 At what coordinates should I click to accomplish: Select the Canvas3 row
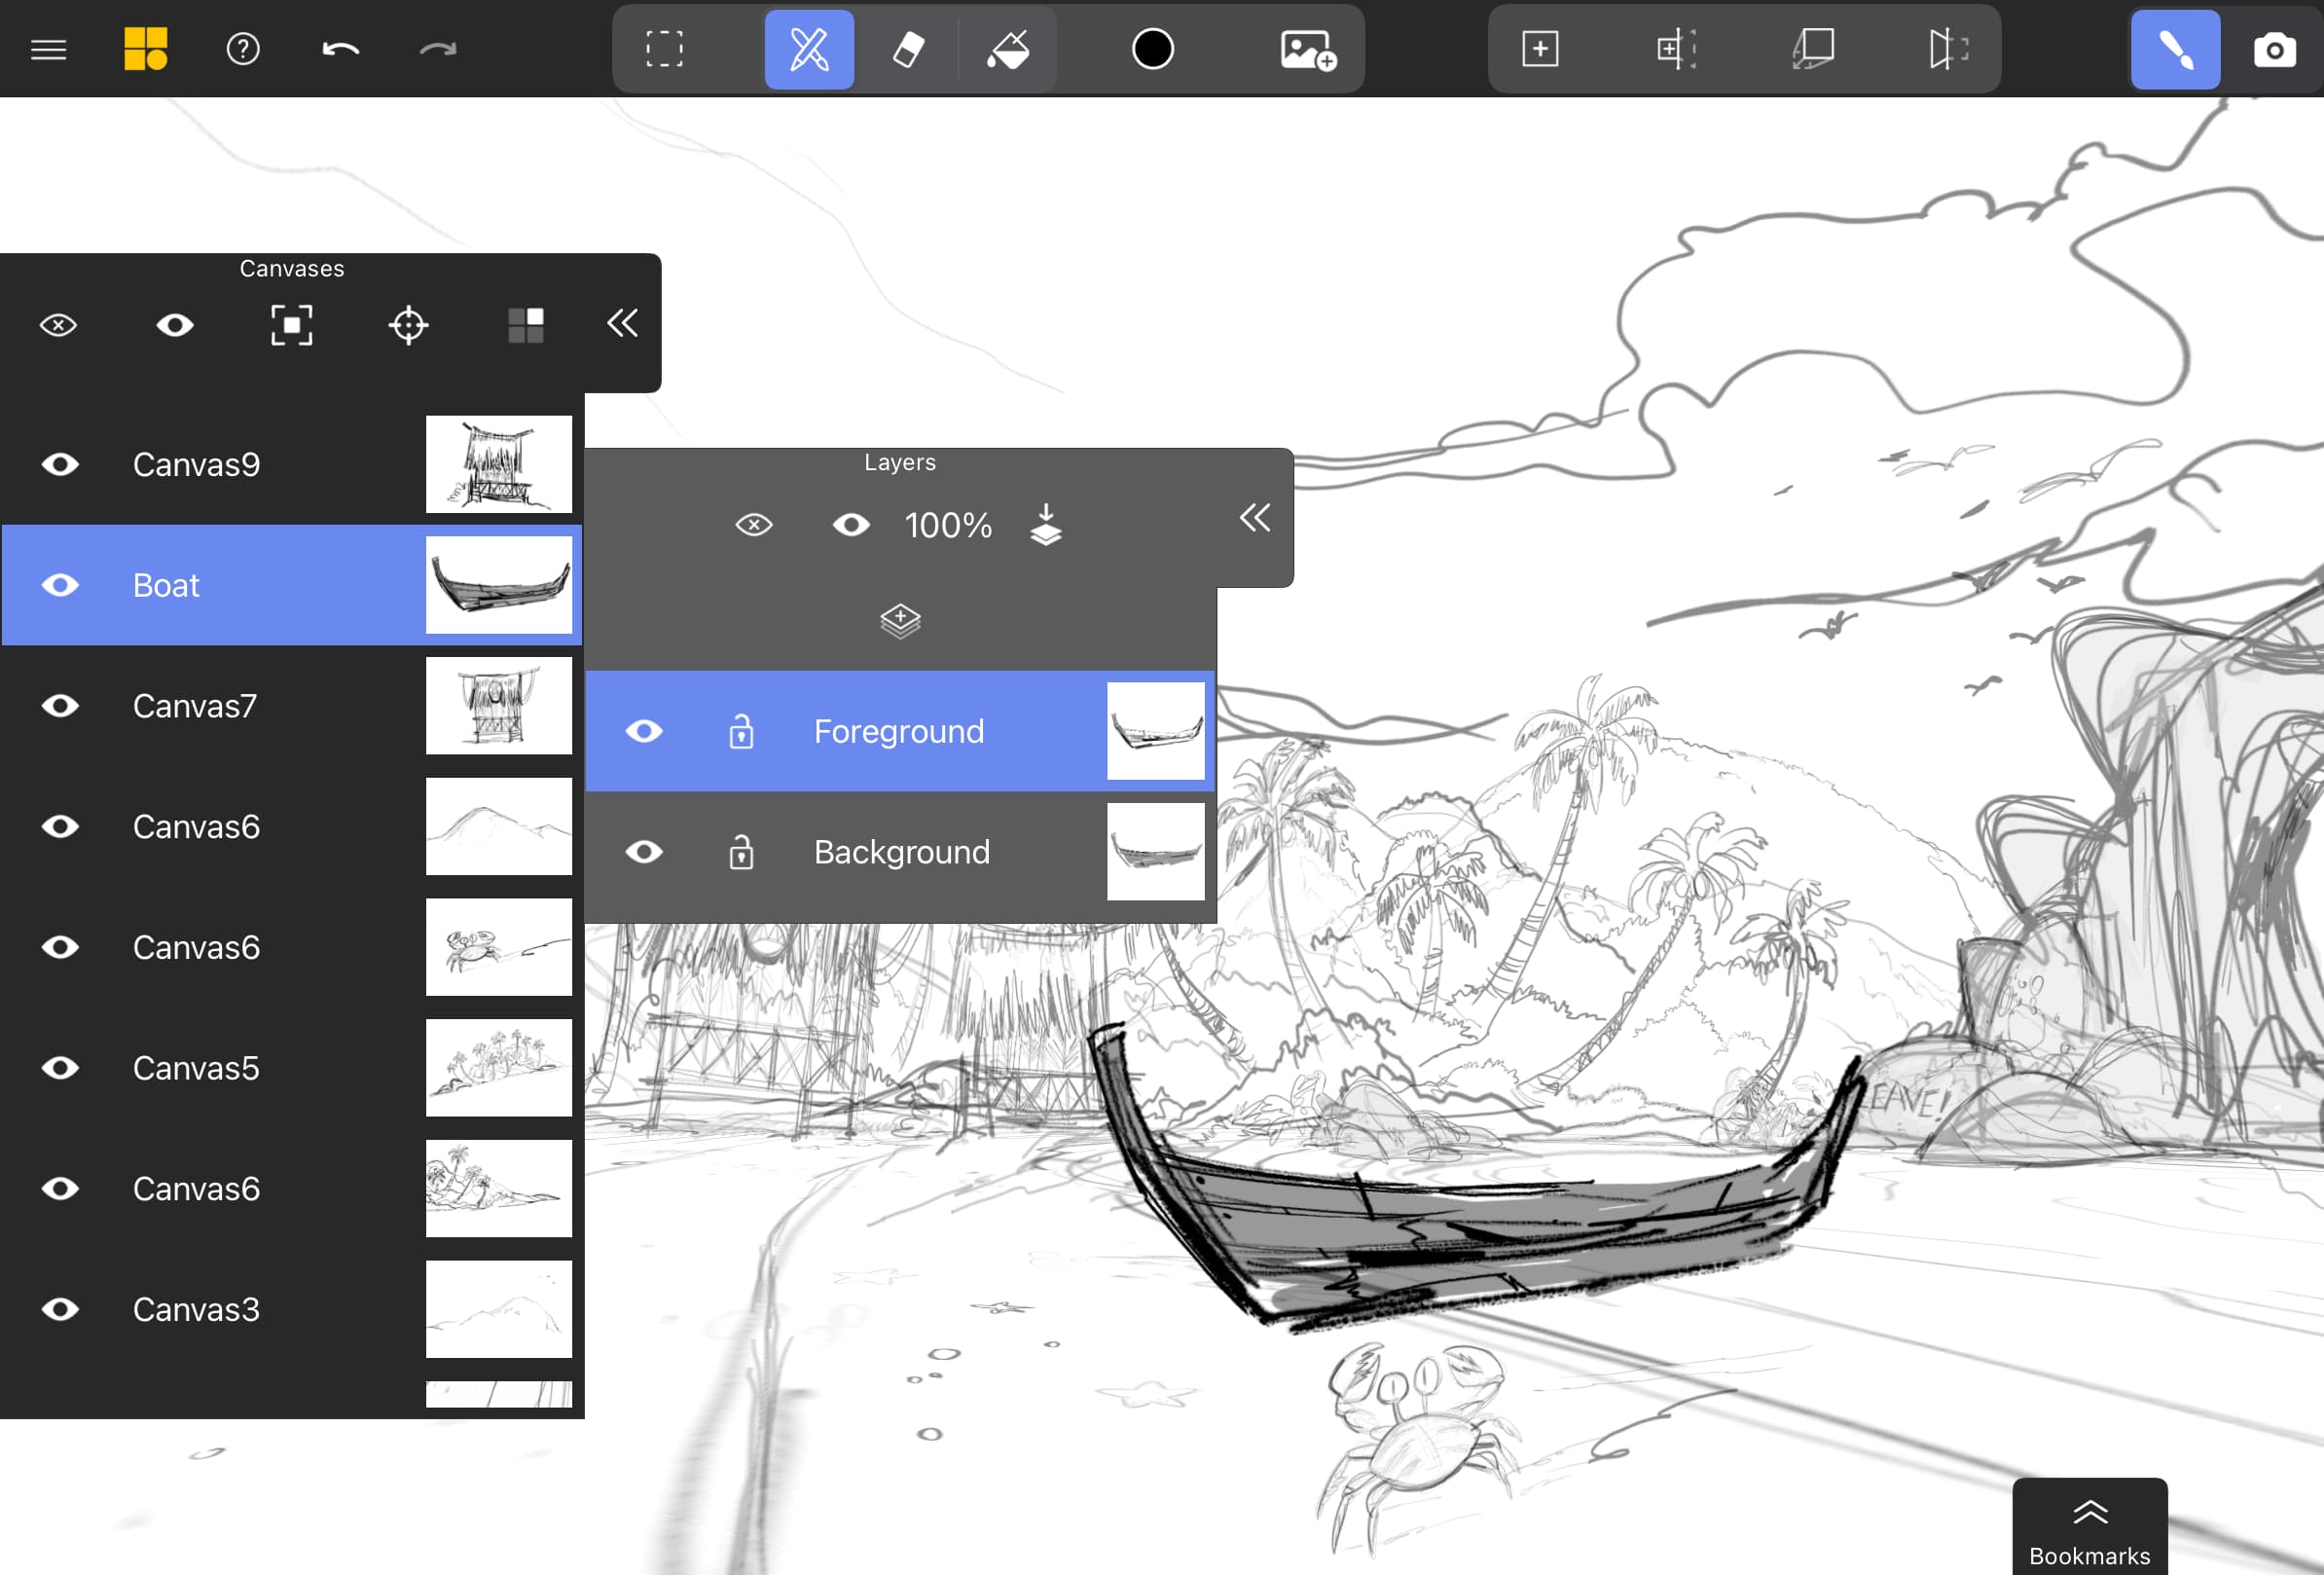(291, 1309)
